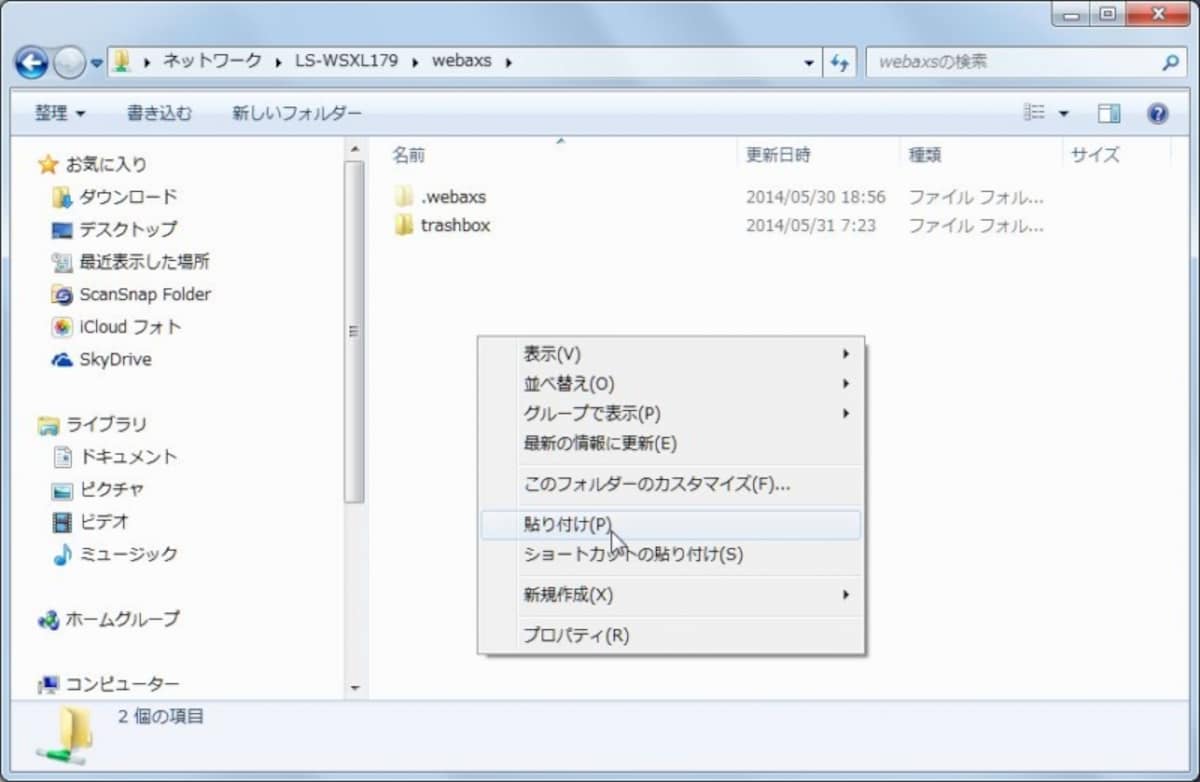Screen dimensions: 1200x782
Task: Sort by the 種類 column header
Action: pos(924,155)
